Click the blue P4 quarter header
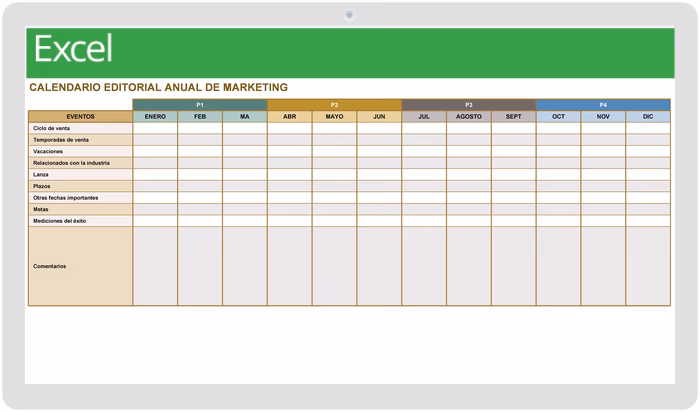This screenshot has width=700, height=412. point(603,105)
